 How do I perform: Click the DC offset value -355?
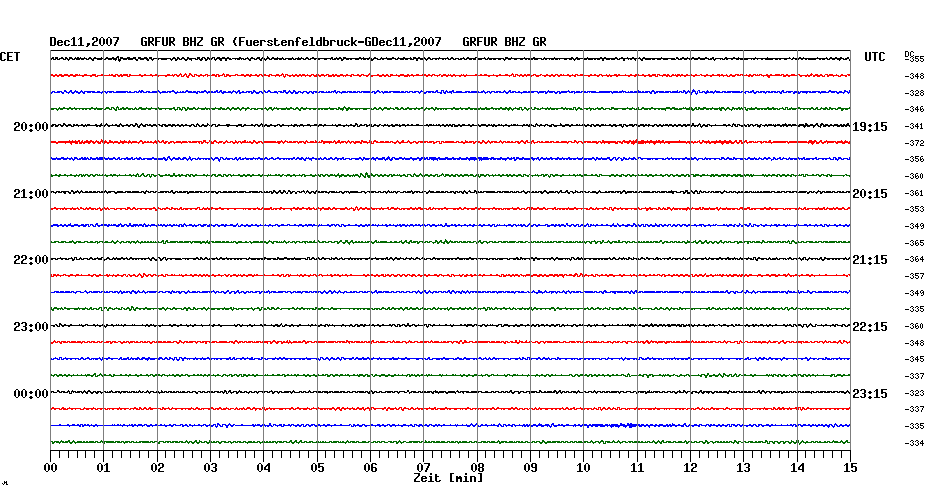click(916, 59)
